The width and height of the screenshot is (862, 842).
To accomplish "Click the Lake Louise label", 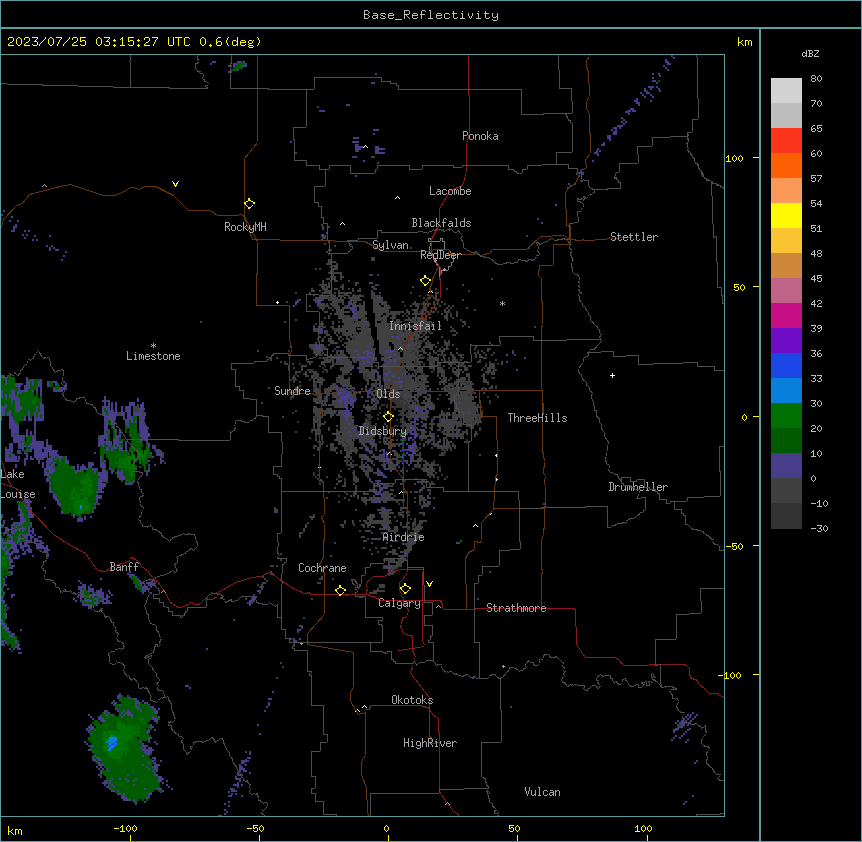I will click(x=18, y=484).
